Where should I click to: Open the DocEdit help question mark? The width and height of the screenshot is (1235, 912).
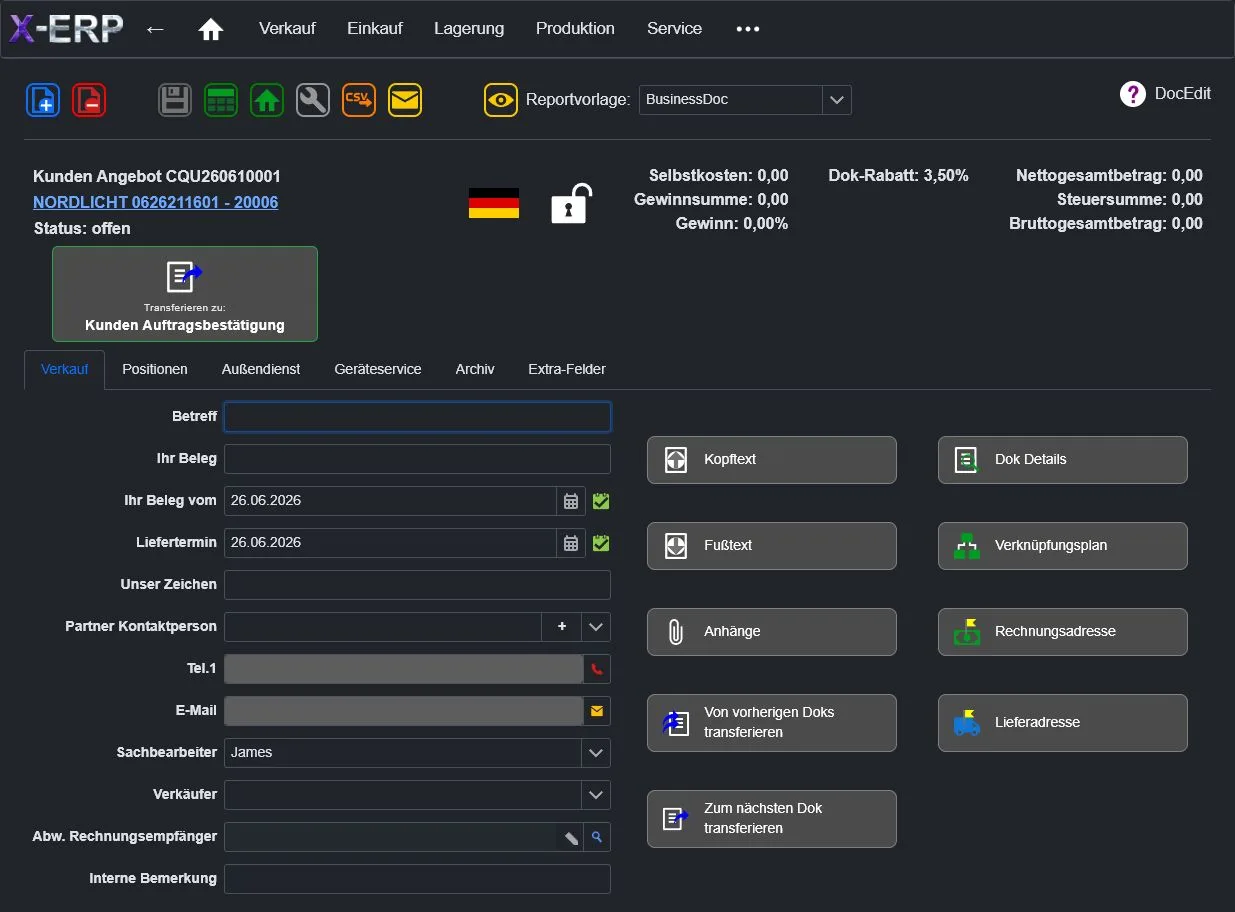tap(1132, 94)
